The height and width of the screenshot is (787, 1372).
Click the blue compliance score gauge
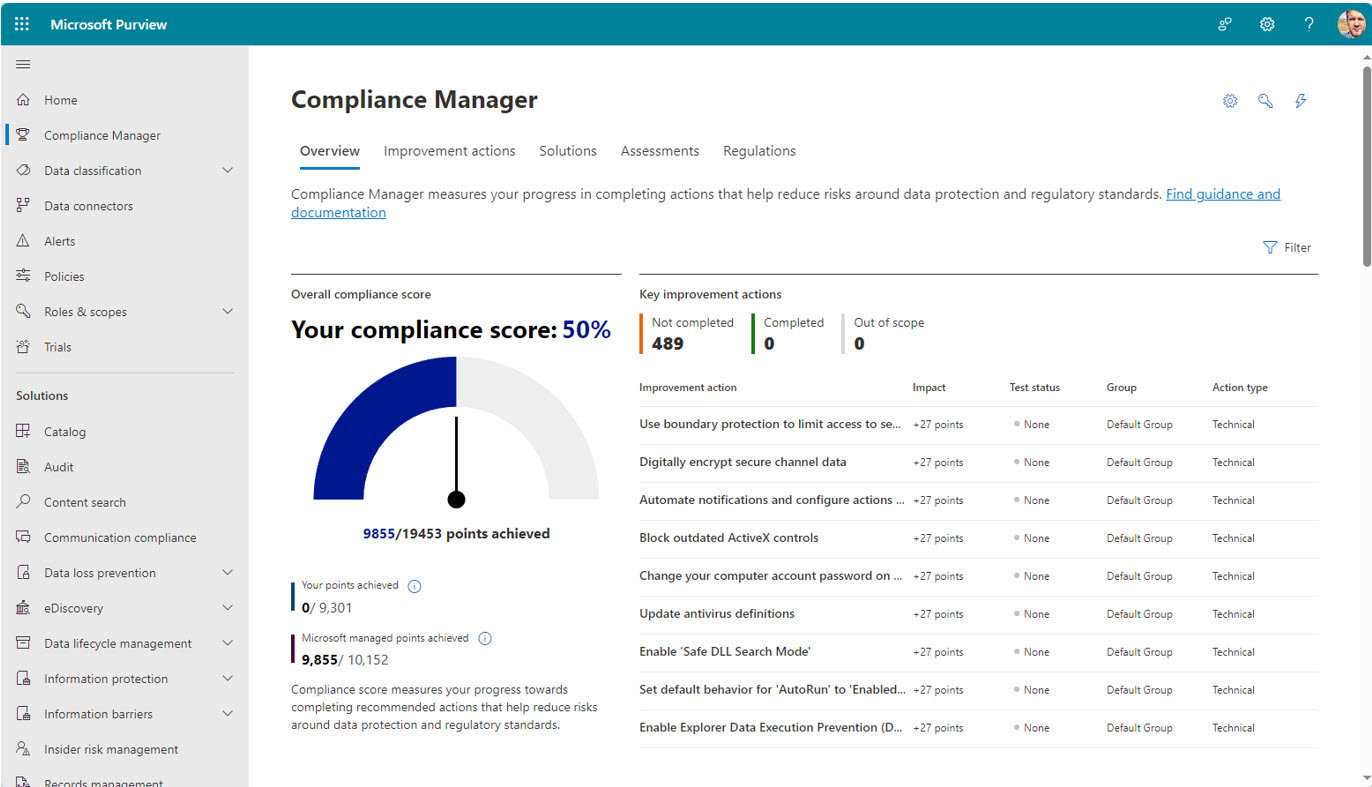[385, 420]
